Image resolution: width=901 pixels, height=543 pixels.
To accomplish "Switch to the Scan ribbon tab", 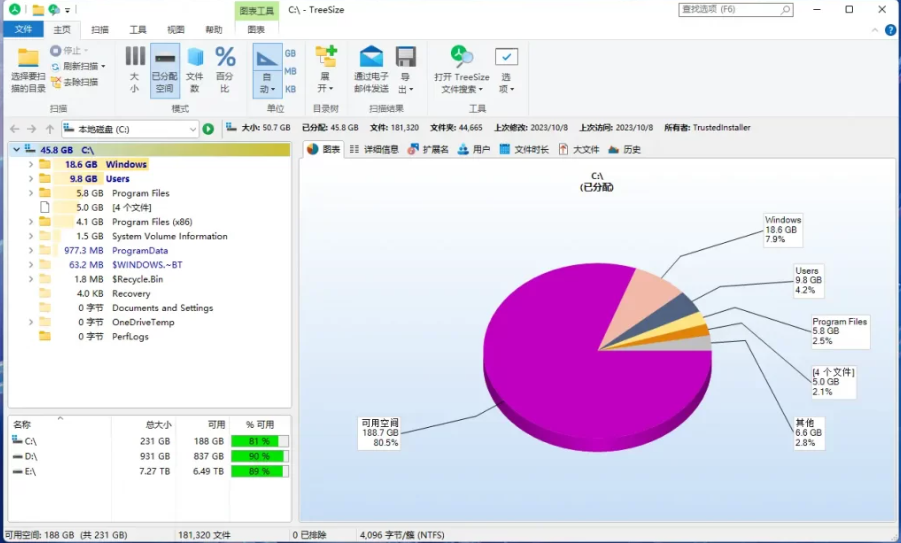I will pyautogui.click(x=99, y=29).
